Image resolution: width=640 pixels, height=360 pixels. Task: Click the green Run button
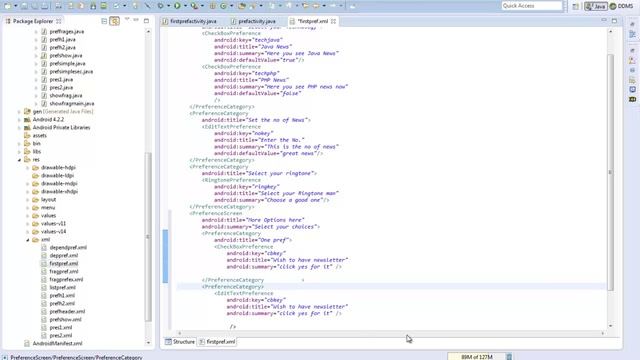[x=177, y=6]
